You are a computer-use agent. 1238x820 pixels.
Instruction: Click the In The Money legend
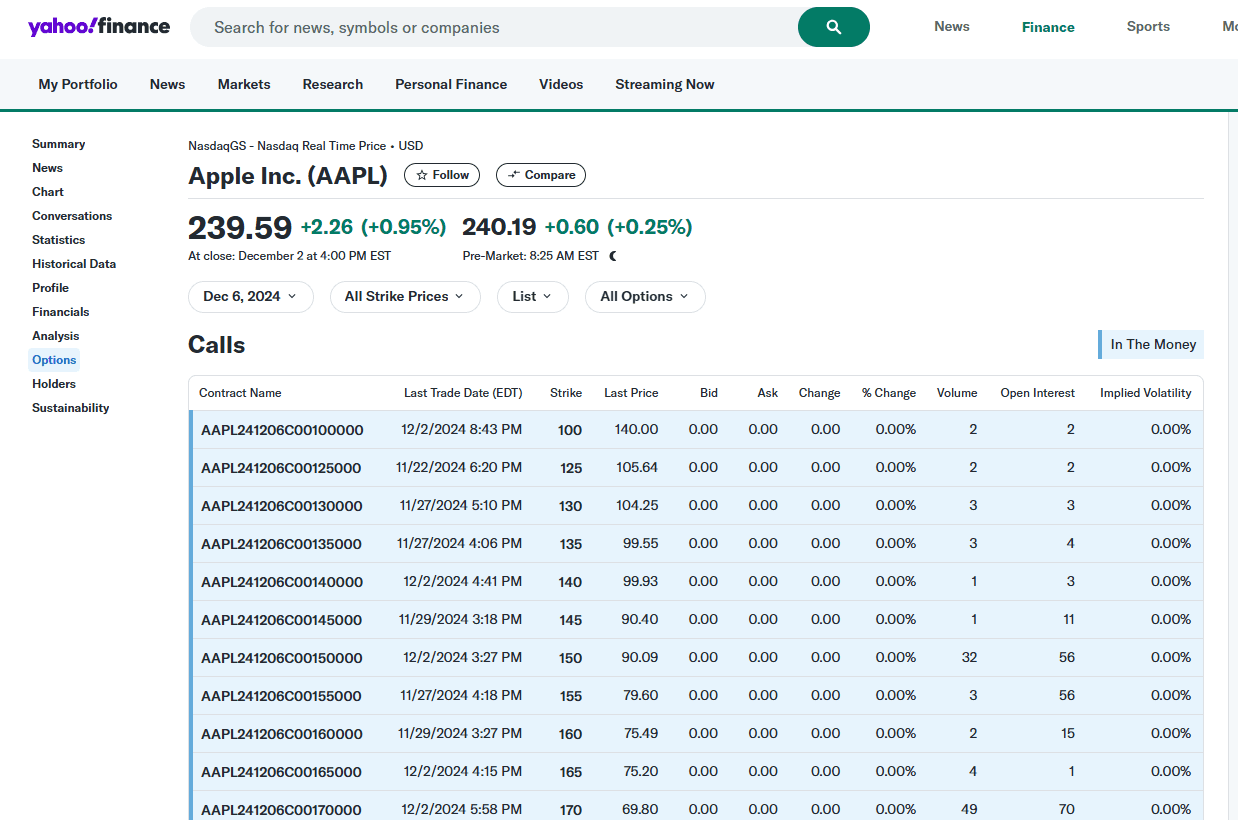pos(1151,344)
